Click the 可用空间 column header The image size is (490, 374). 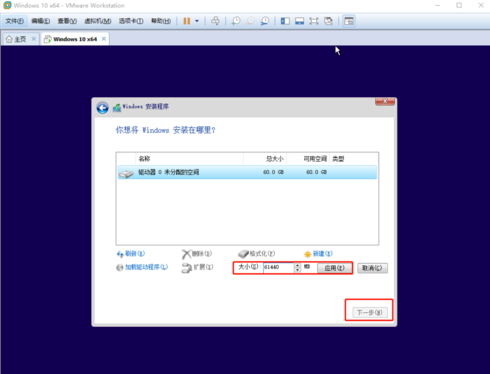[308, 159]
